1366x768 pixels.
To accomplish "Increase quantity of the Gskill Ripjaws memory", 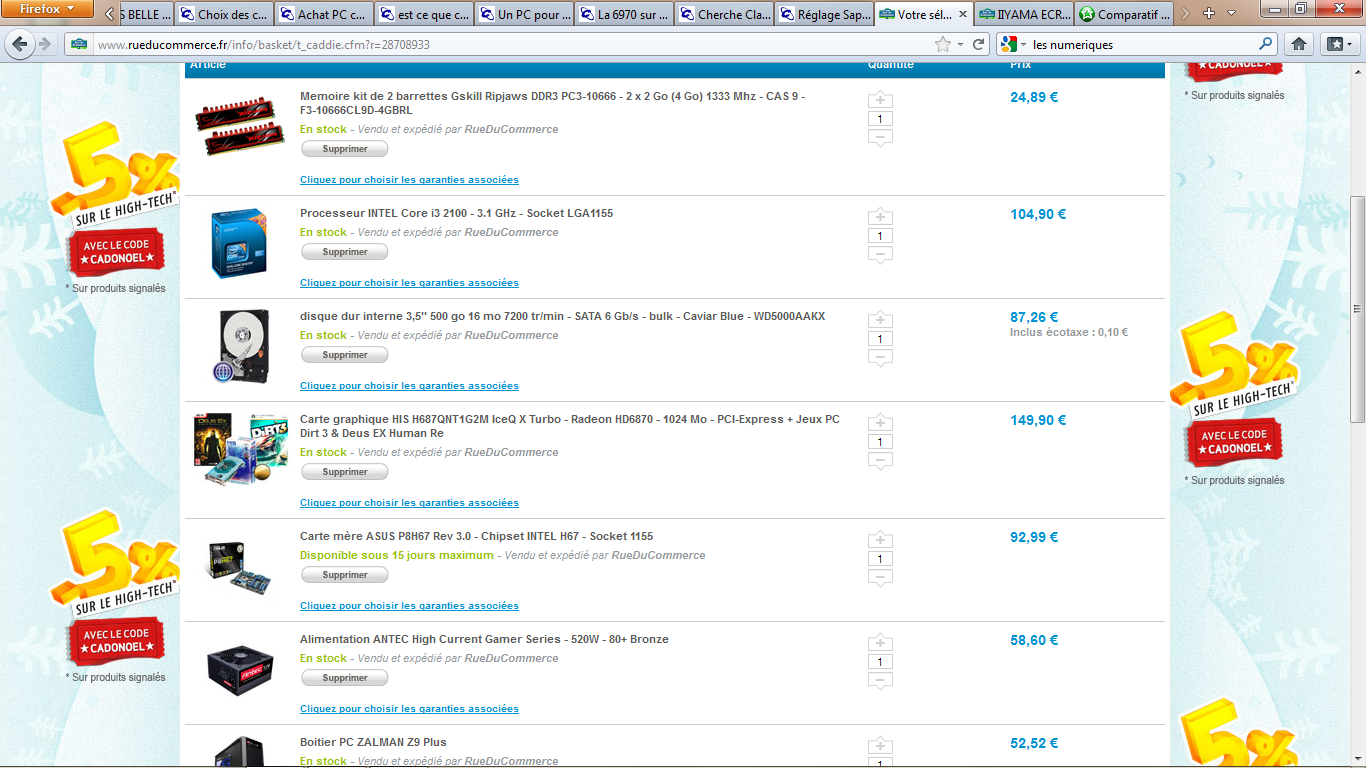I will coord(880,100).
